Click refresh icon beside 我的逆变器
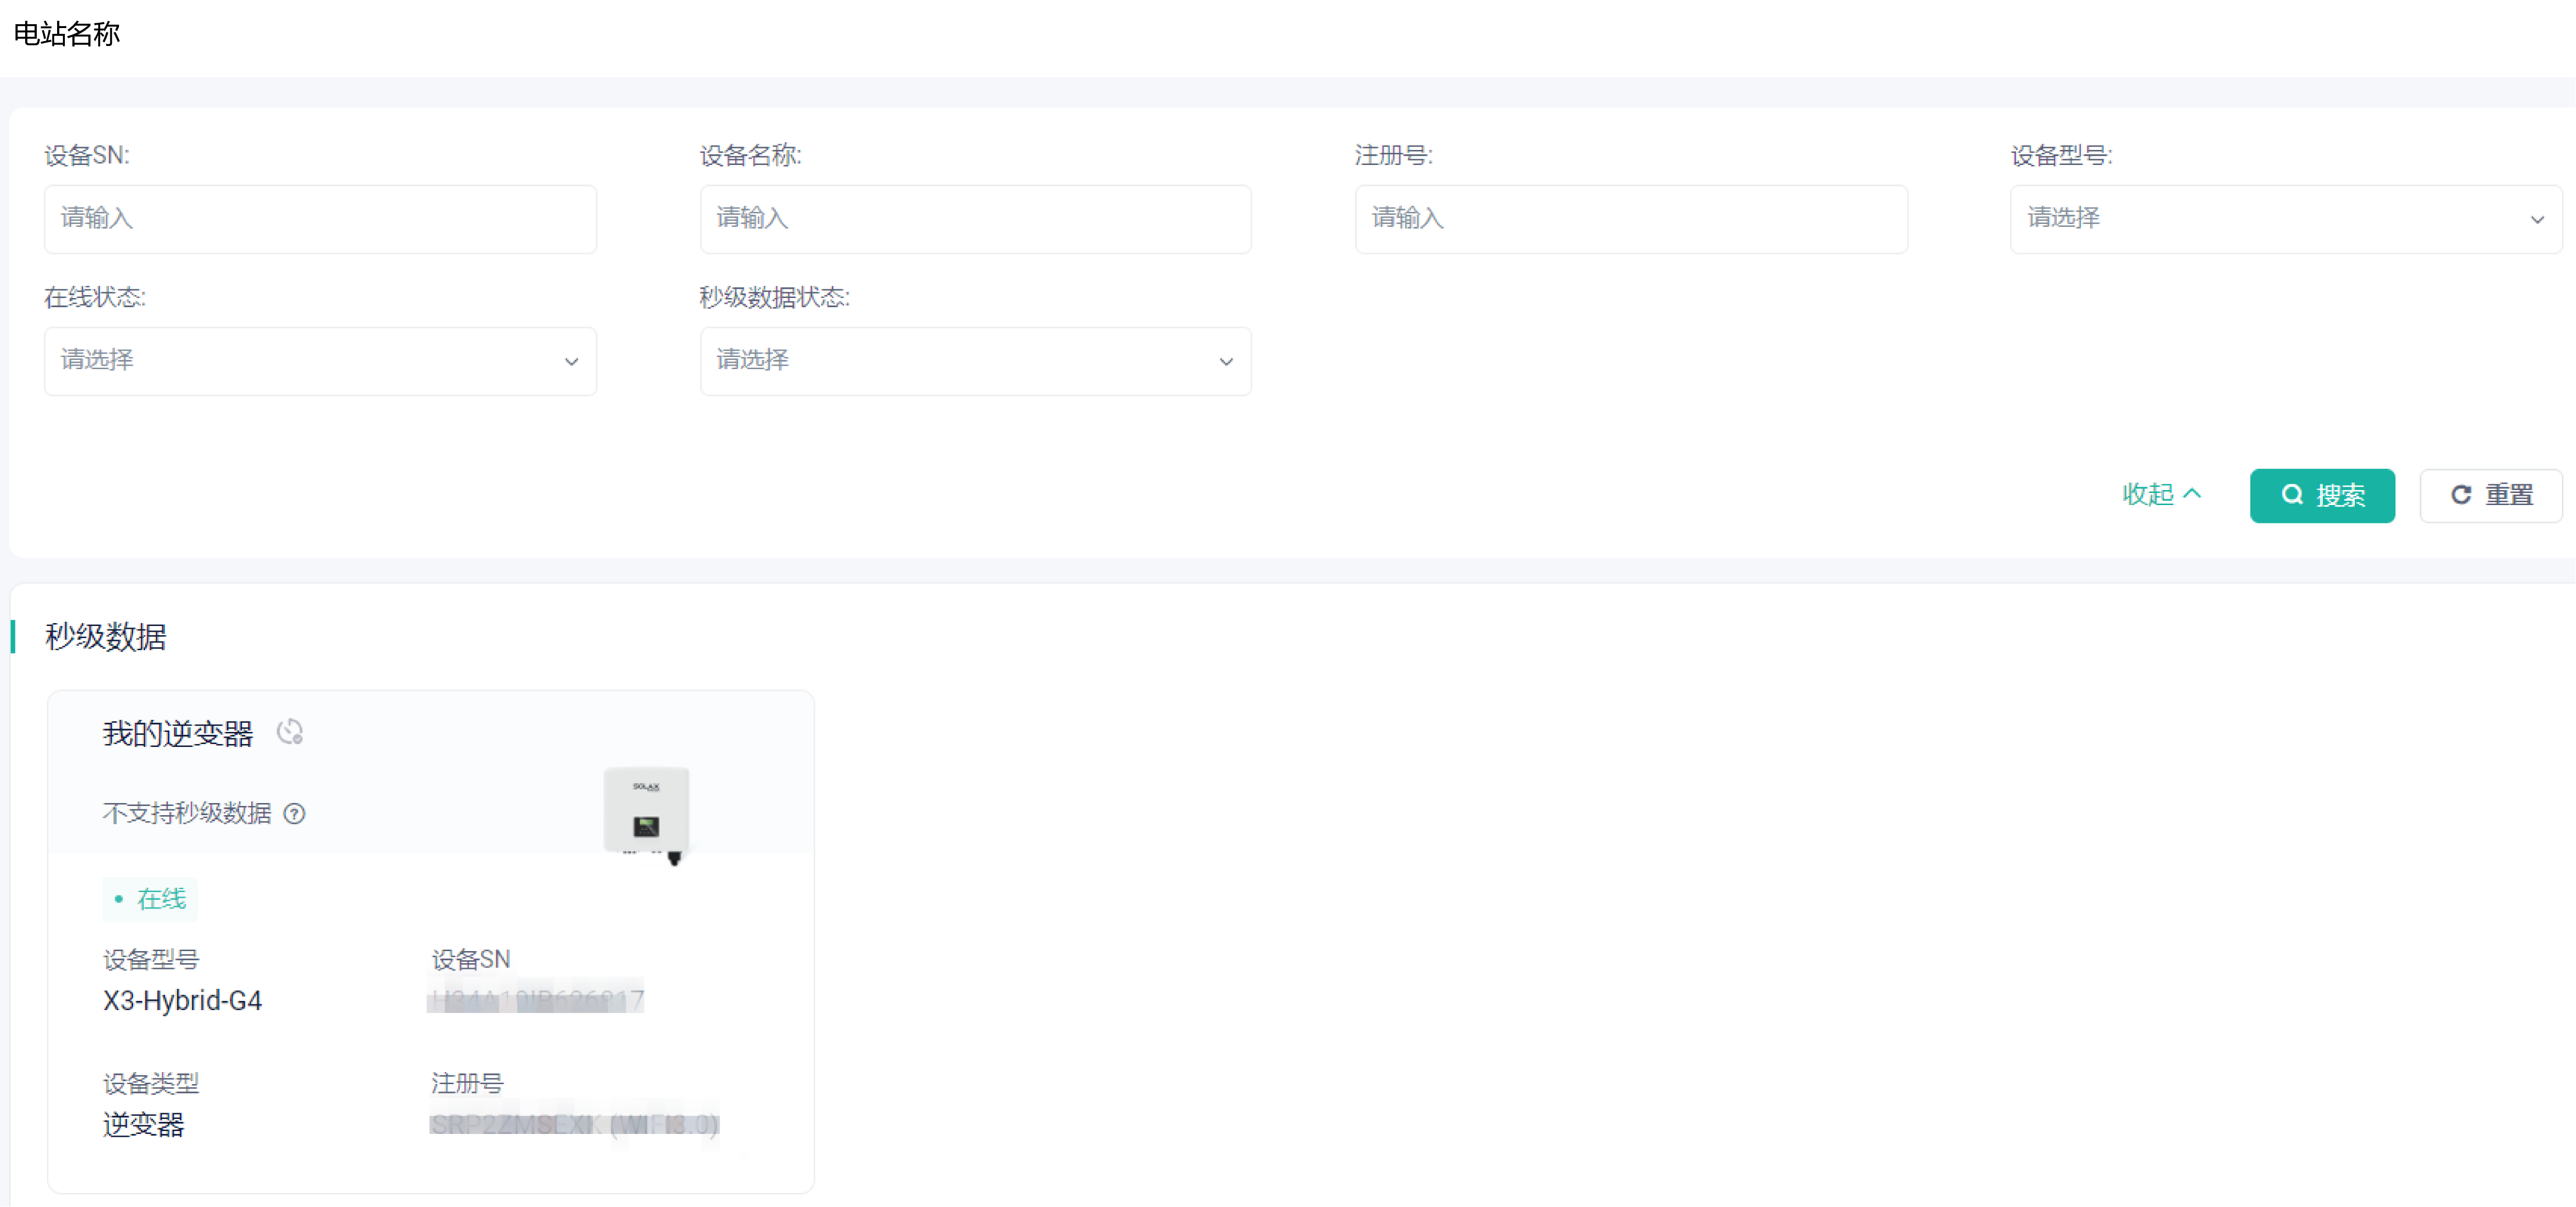2576x1207 pixels. [x=290, y=733]
